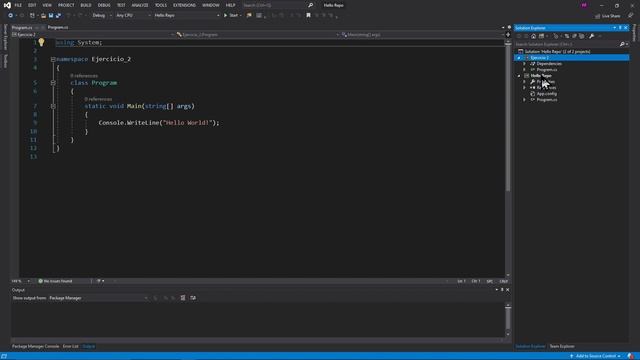This screenshot has height=360, width=640.
Task: Switch to Error List tab
Action: coord(70,347)
